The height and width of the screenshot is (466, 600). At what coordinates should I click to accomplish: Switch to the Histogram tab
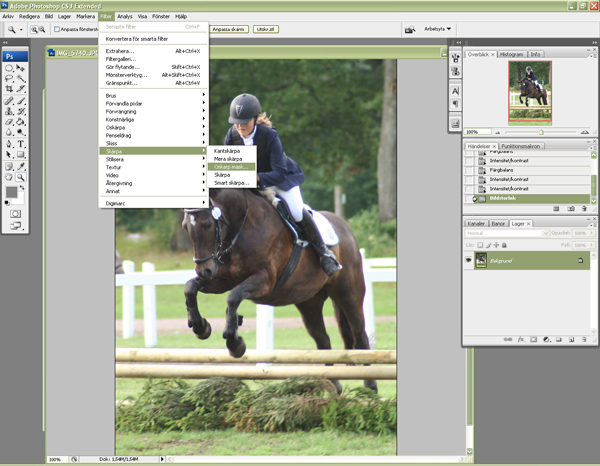(511, 54)
